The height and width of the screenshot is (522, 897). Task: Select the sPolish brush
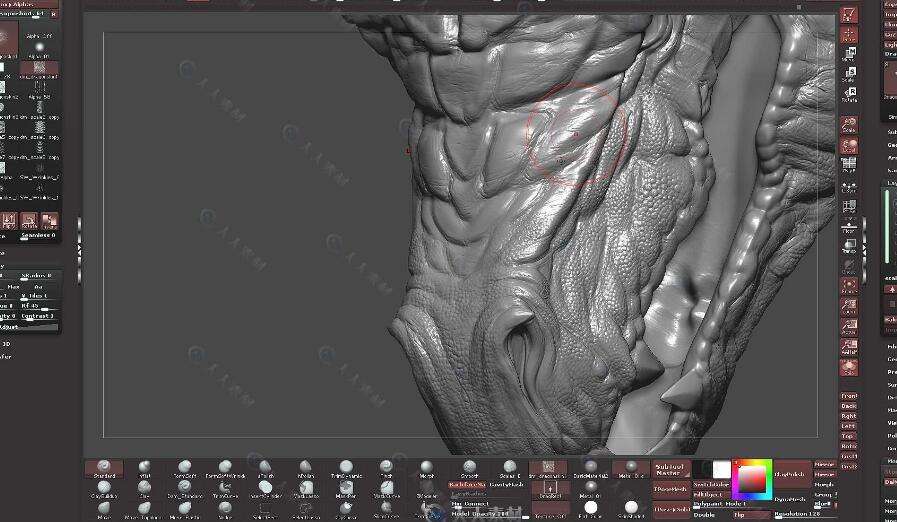(265, 469)
